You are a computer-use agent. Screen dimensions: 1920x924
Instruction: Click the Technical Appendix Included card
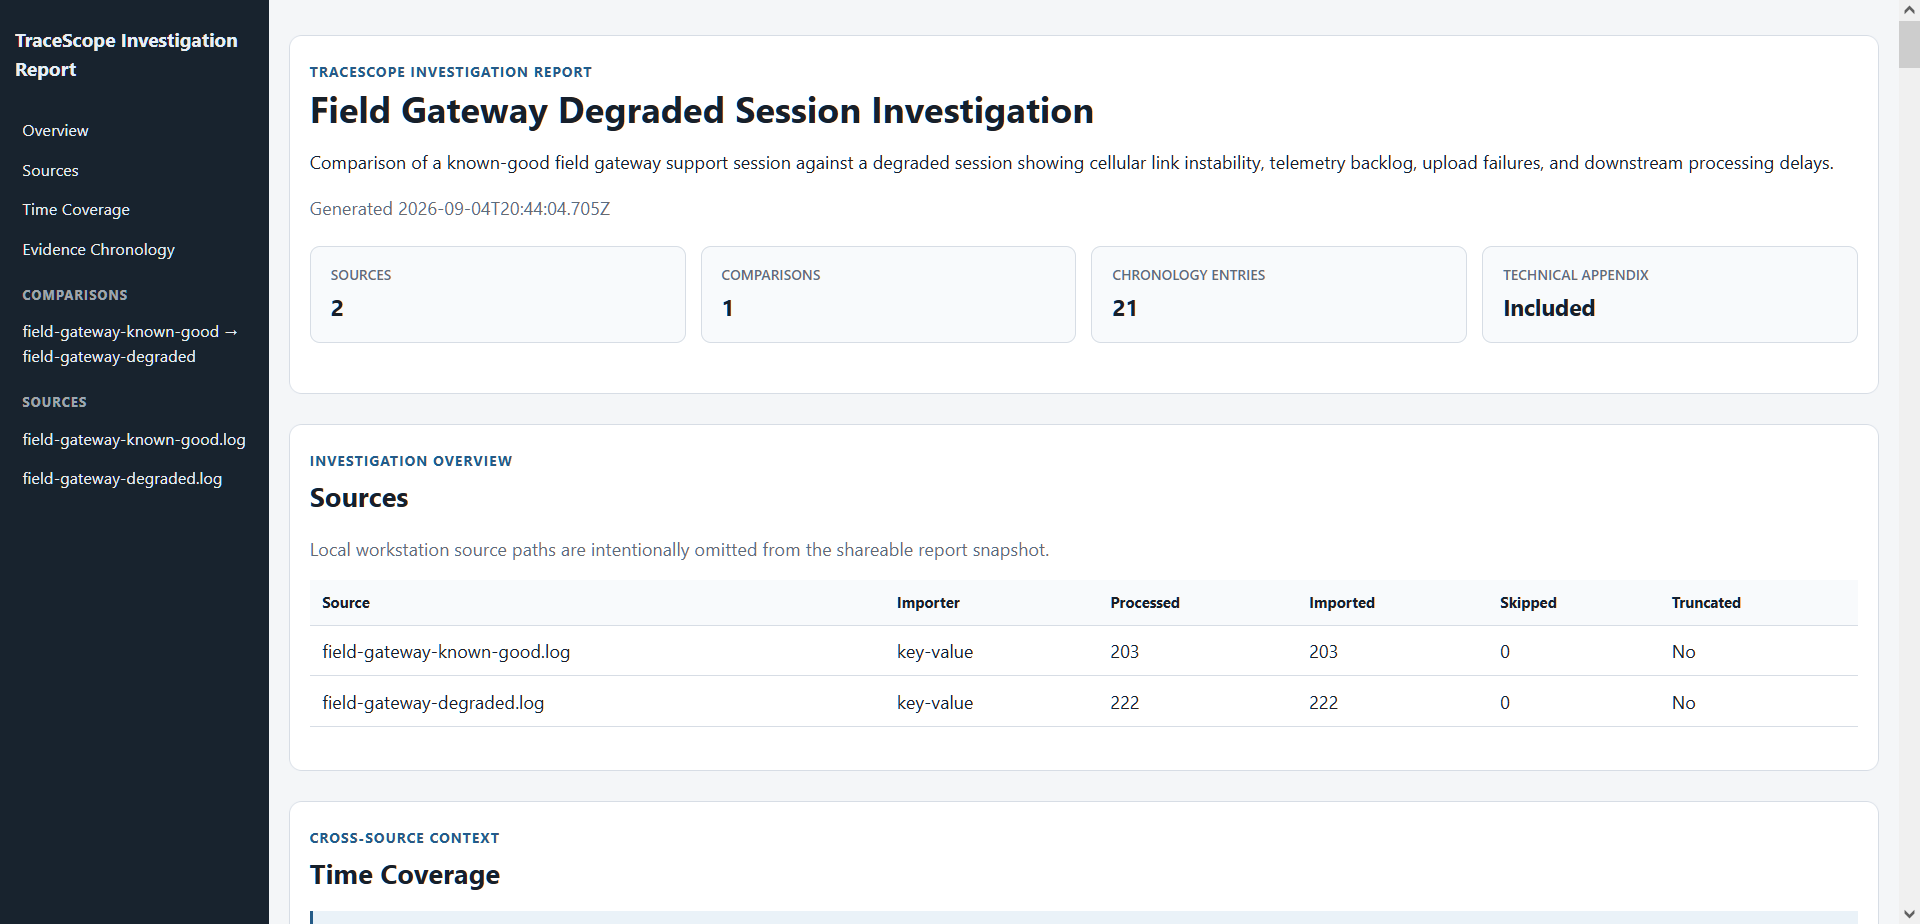click(1670, 295)
